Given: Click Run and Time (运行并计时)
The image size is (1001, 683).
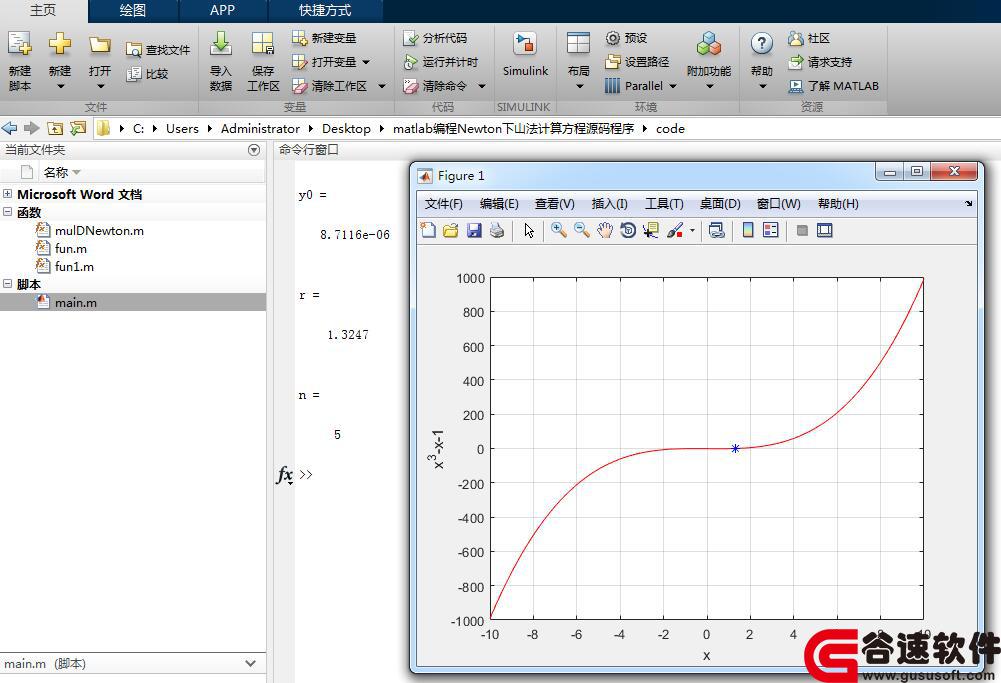Looking at the screenshot, I should click(440, 62).
